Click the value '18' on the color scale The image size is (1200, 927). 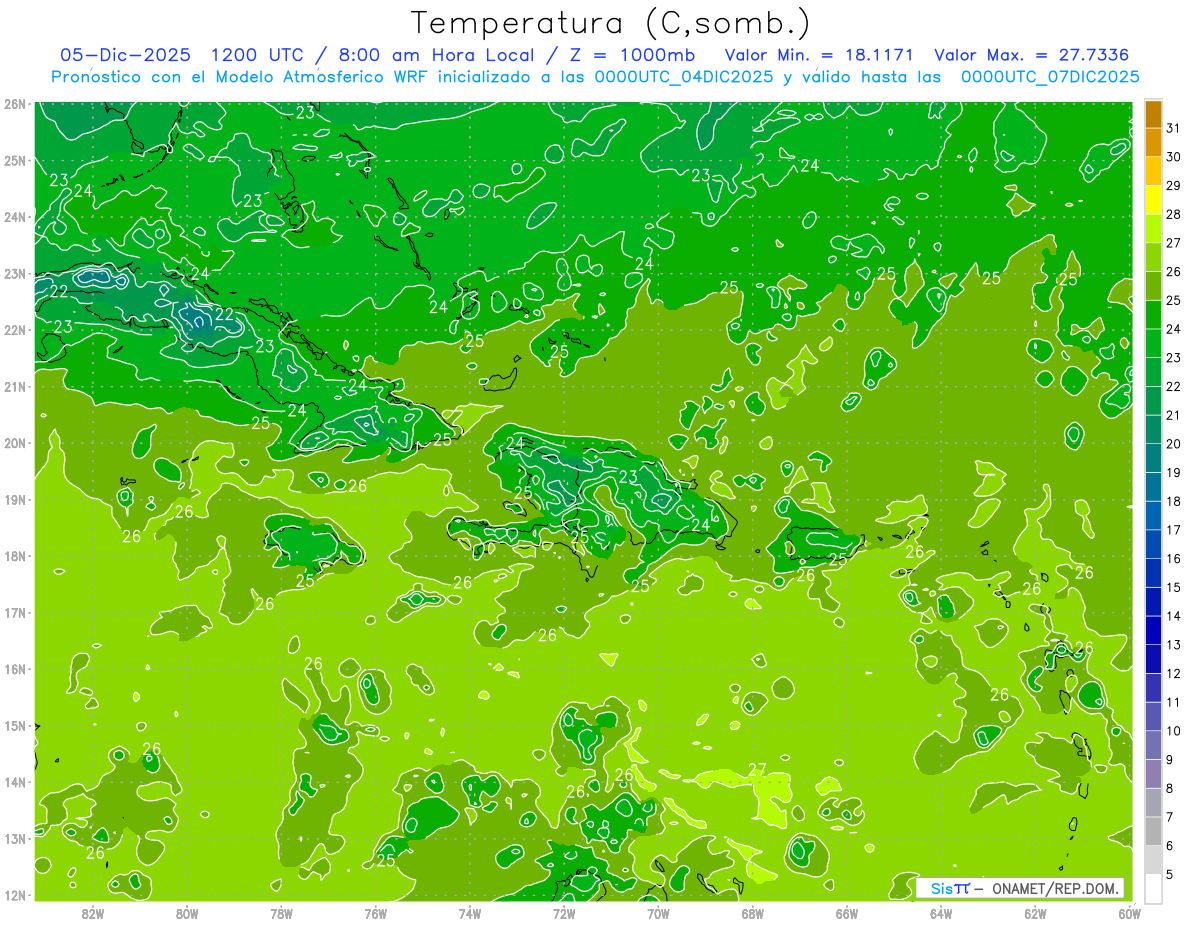click(1174, 501)
